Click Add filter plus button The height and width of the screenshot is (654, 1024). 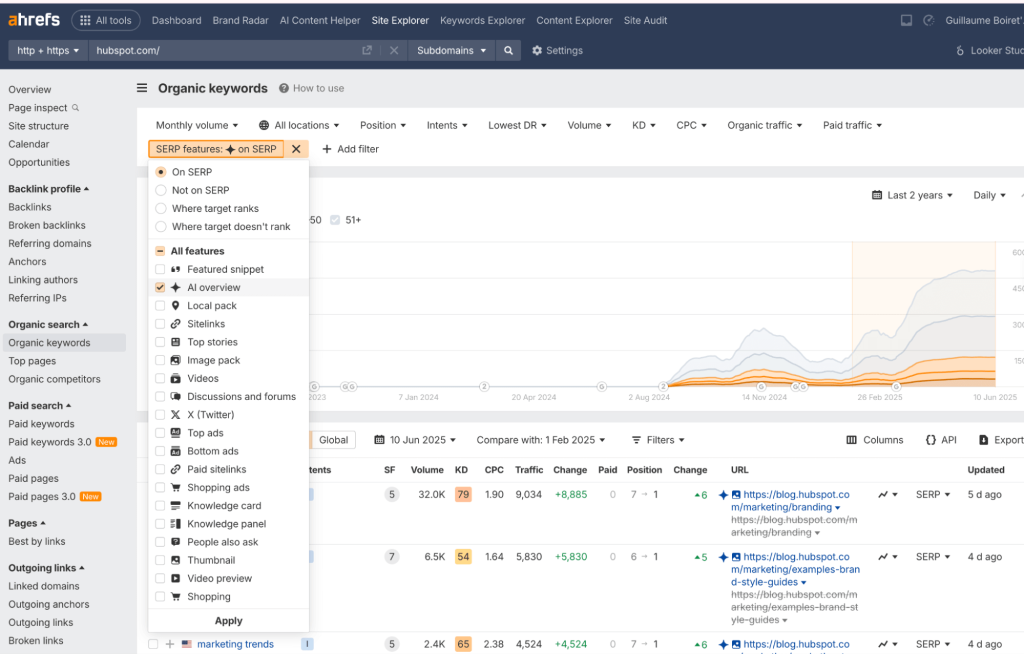pyautogui.click(x=350, y=149)
